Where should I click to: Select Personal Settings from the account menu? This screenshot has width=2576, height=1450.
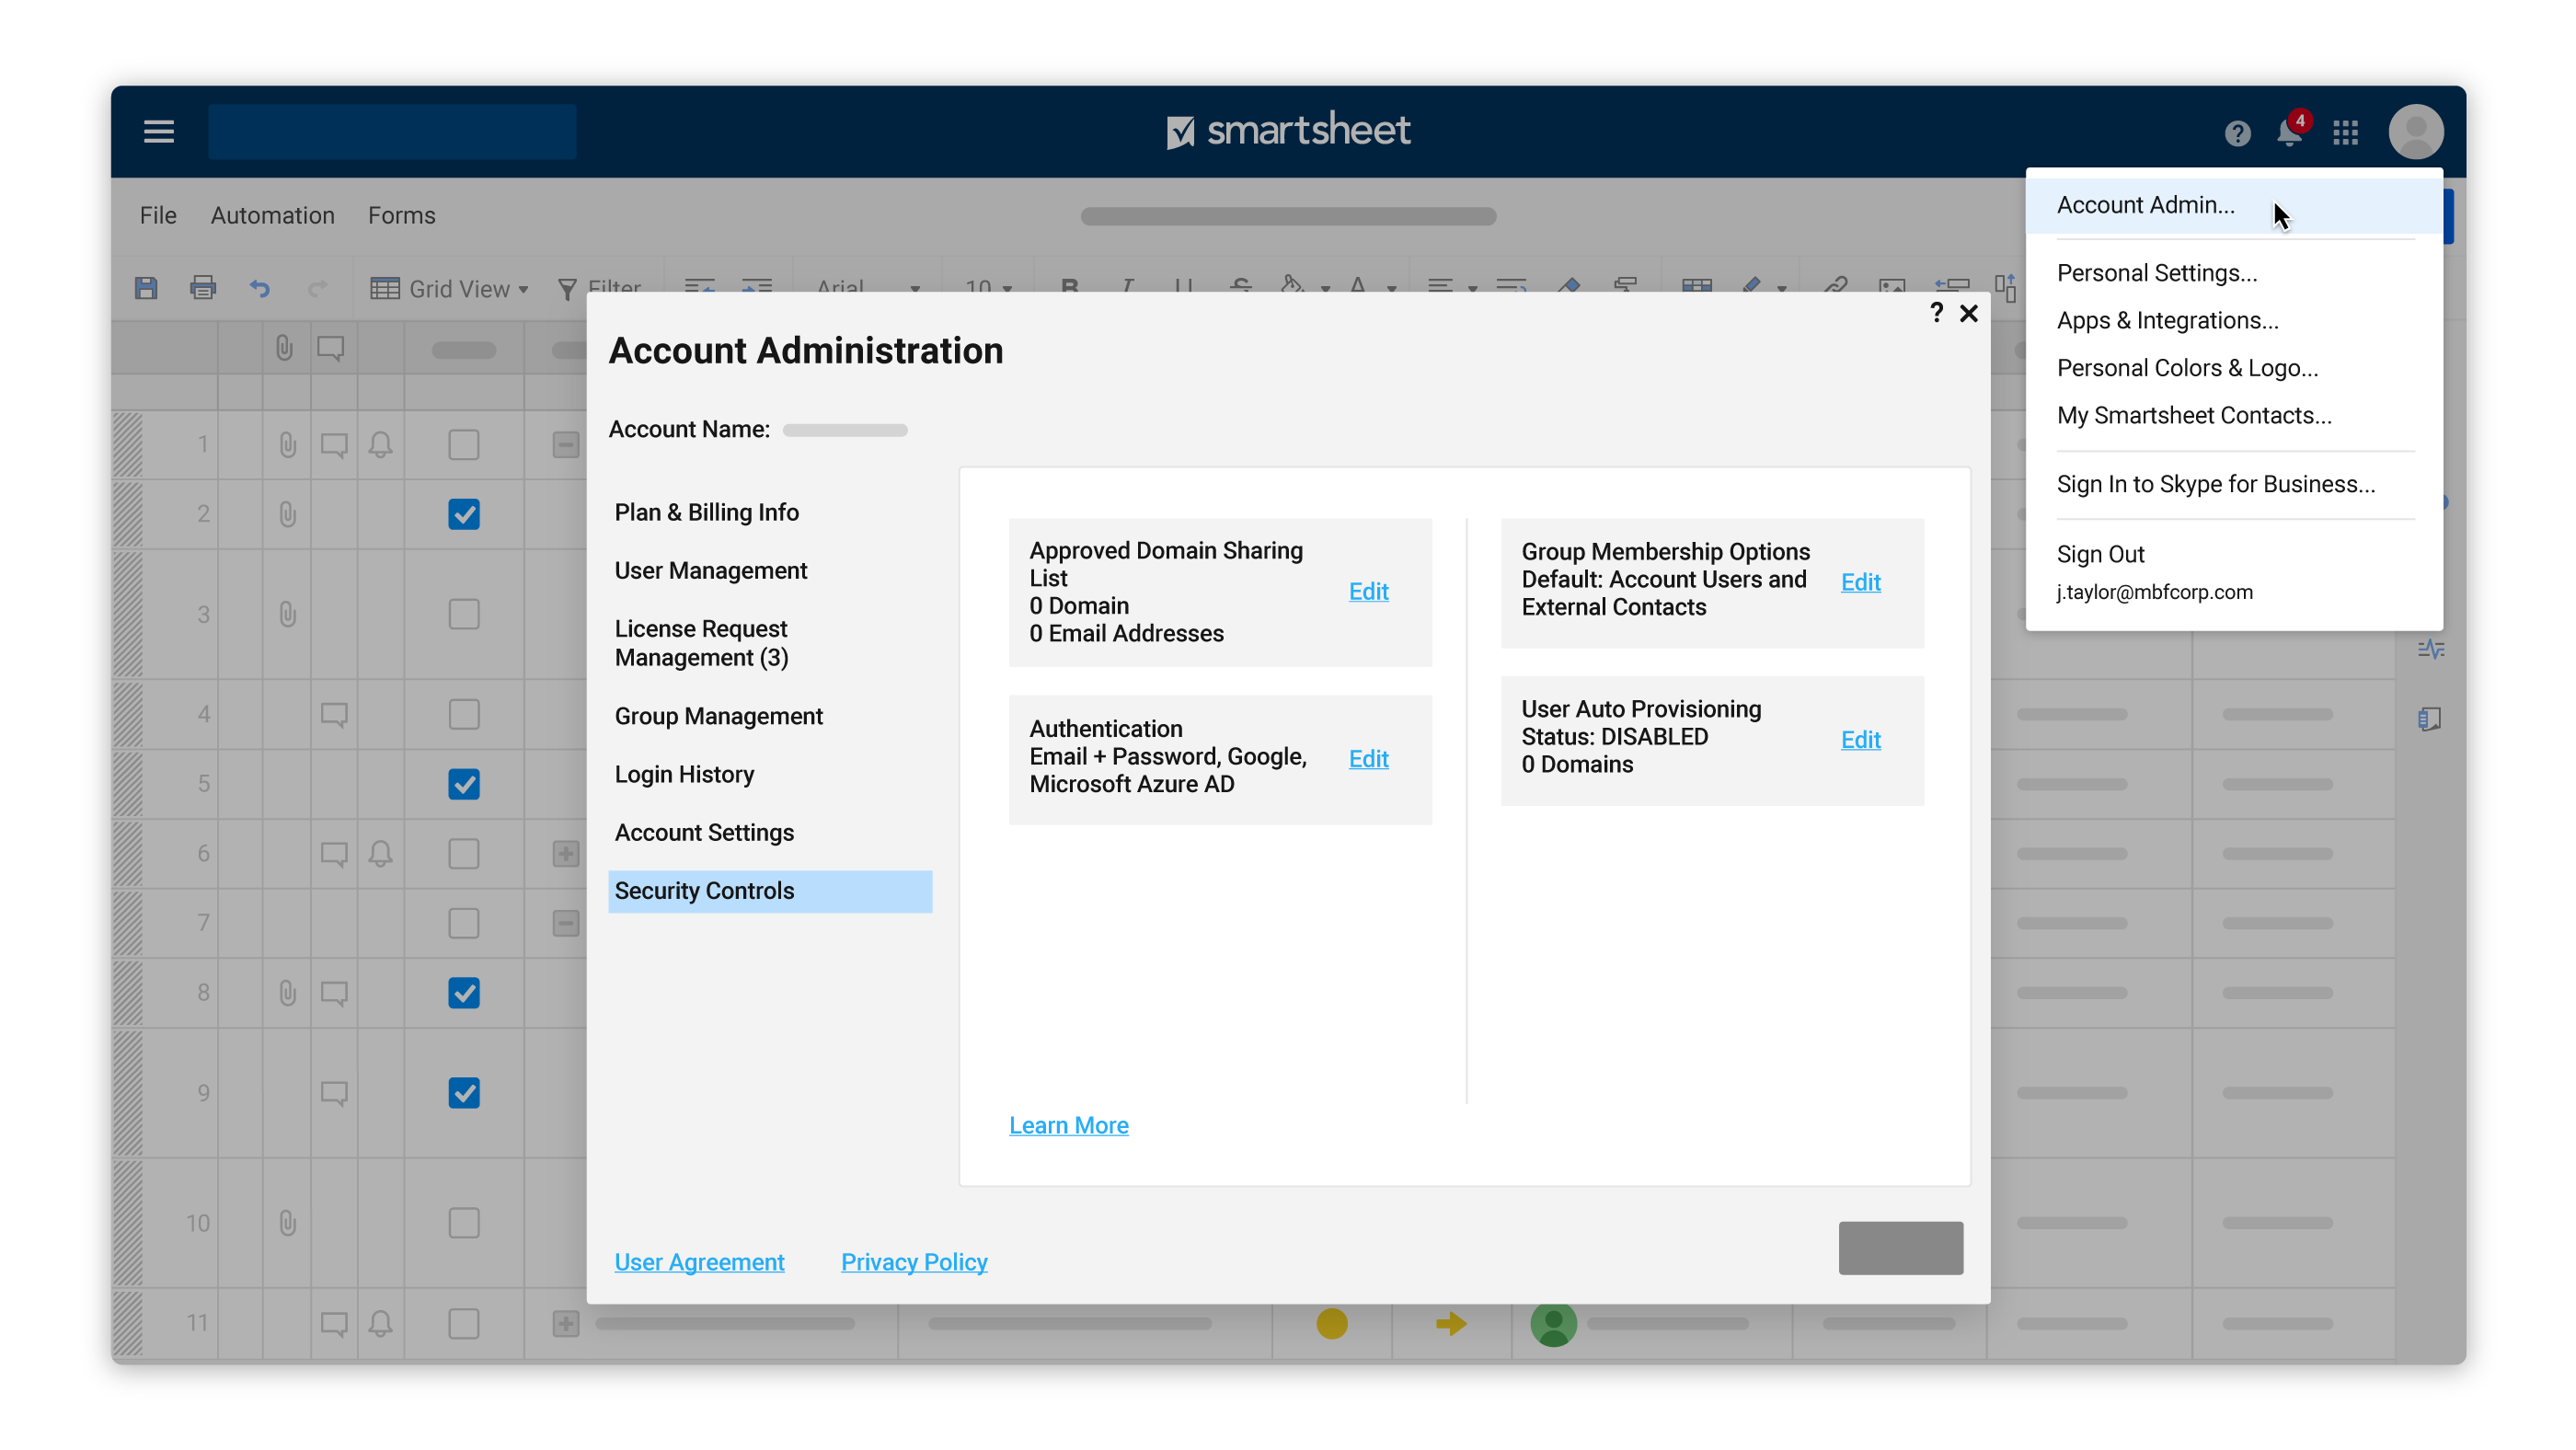(x=2156, y=272)
